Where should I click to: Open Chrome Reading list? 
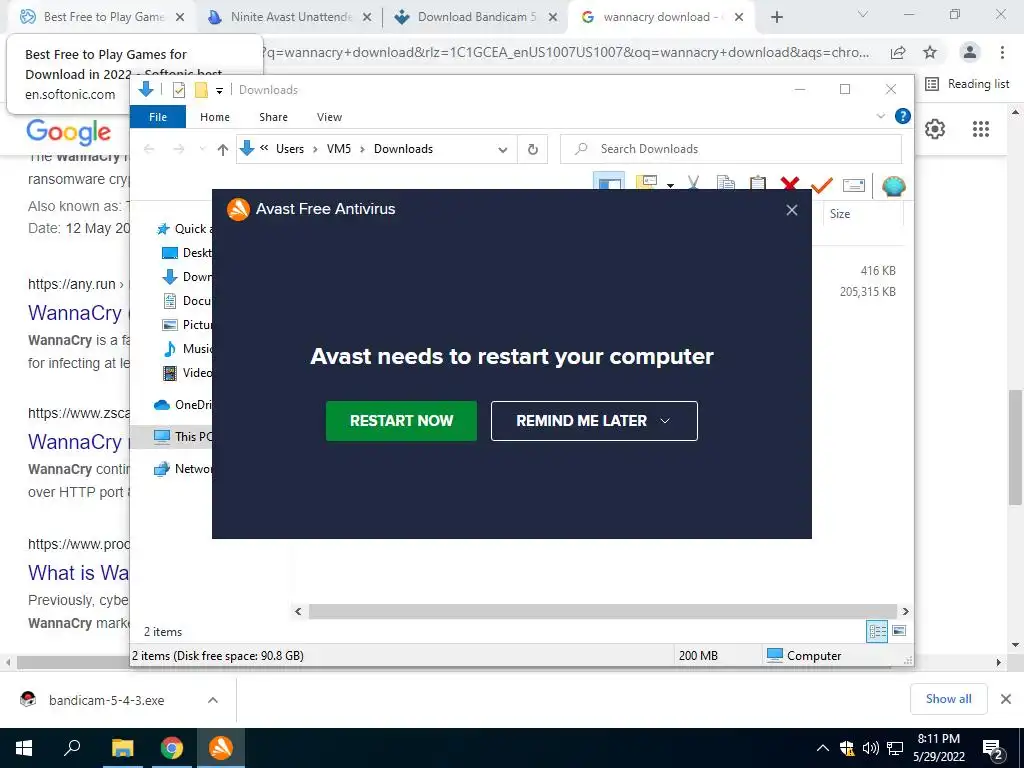968,84
